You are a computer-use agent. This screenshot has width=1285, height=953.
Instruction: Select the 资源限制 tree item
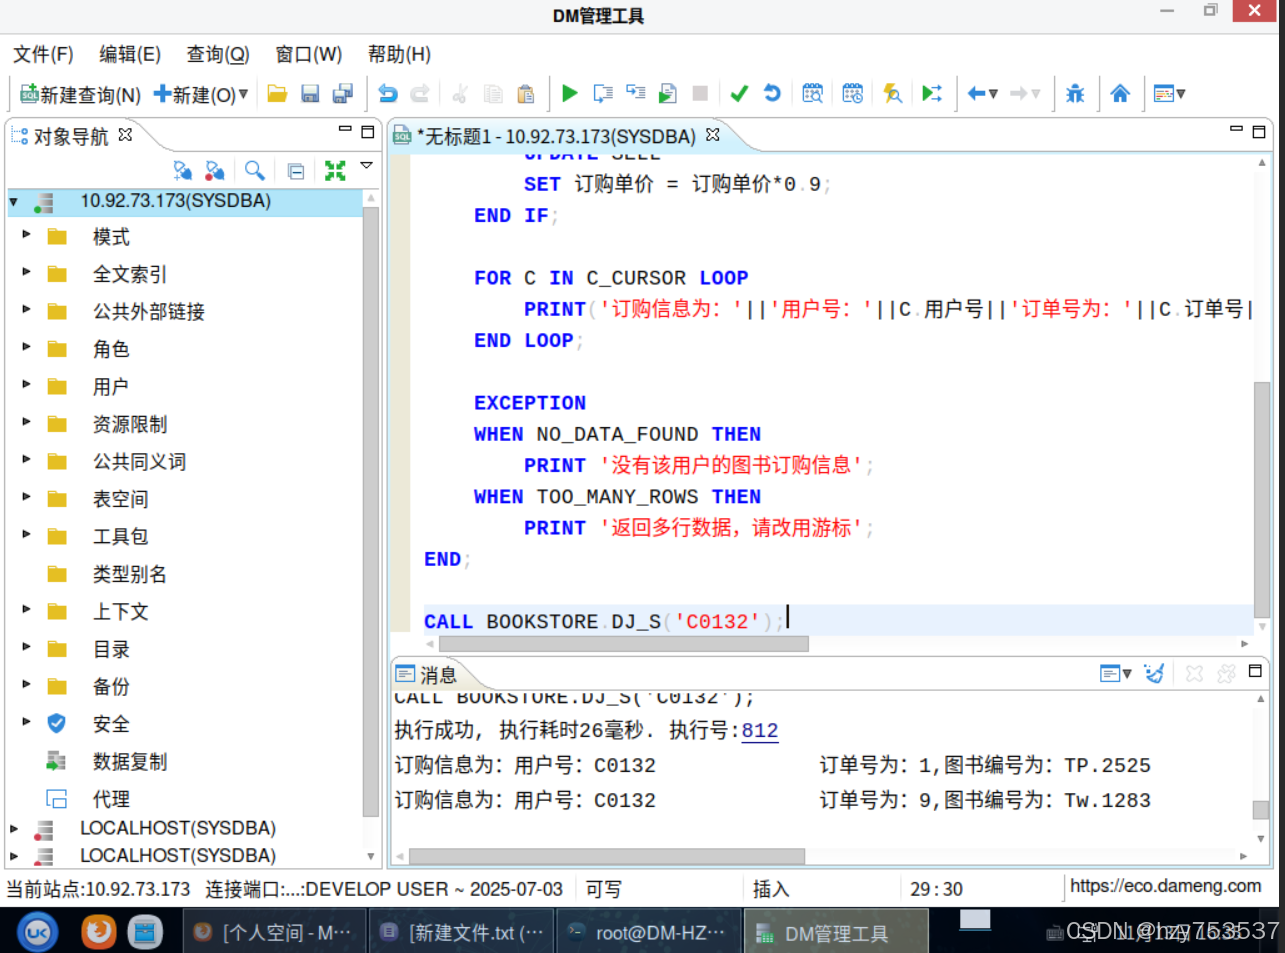130,424
